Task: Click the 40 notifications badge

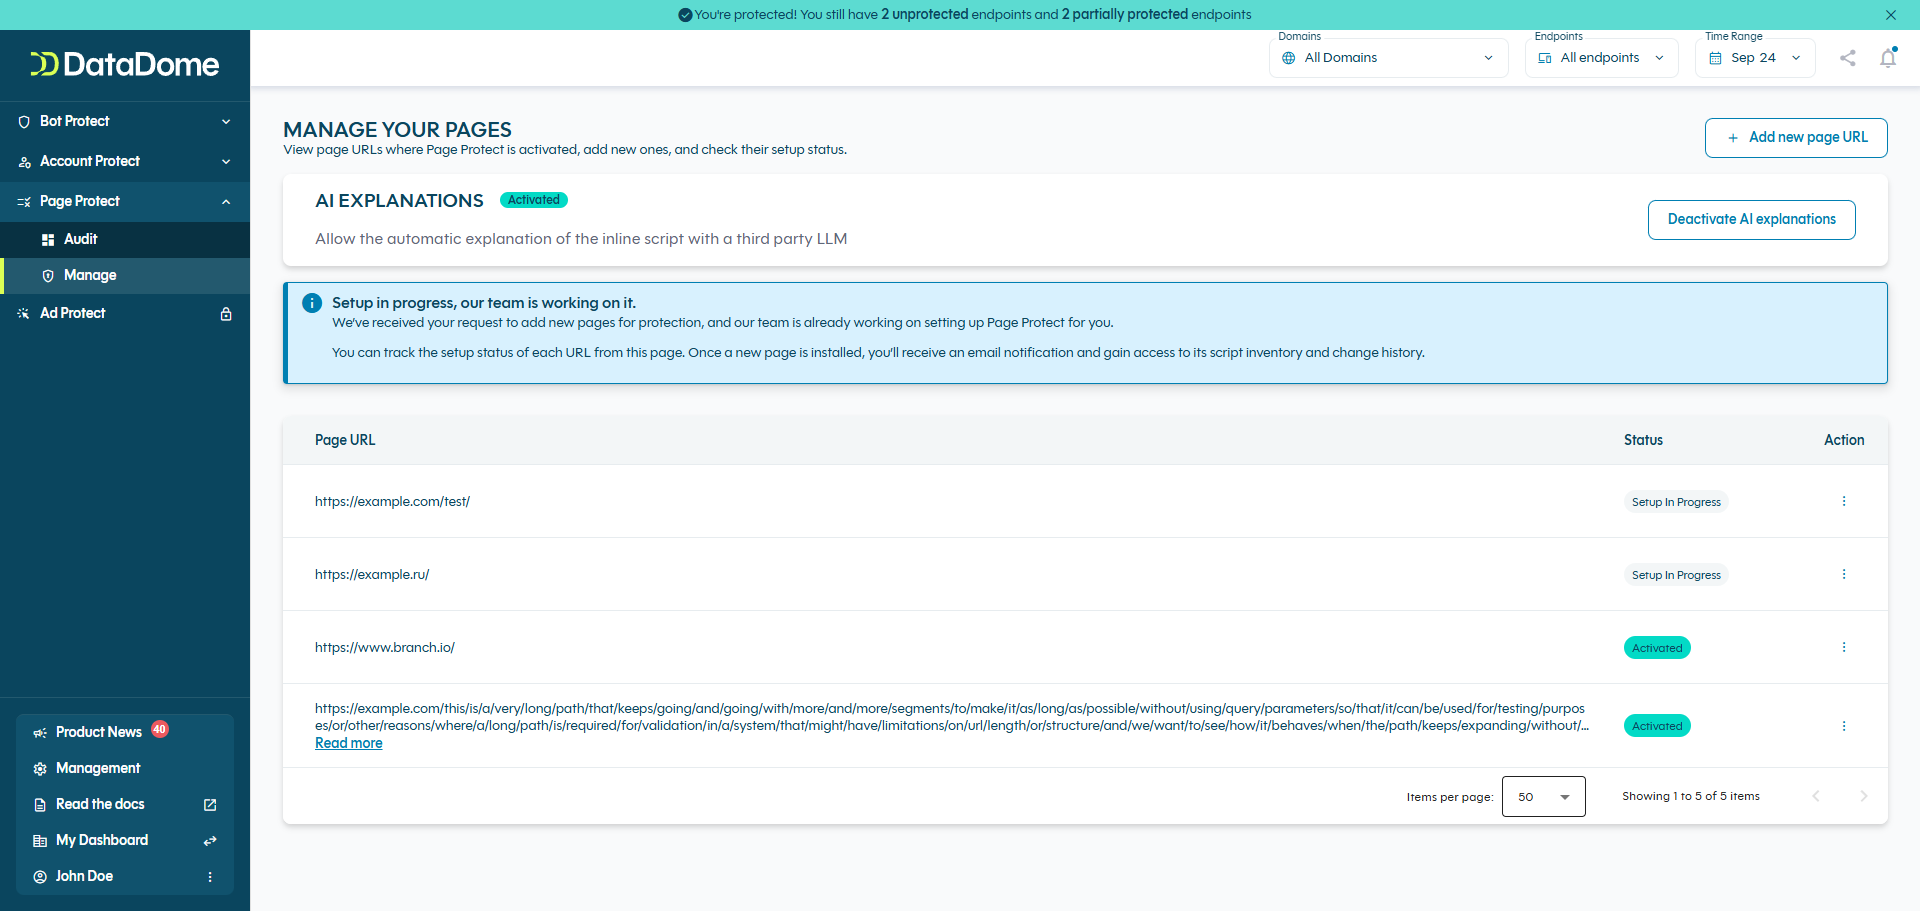Action: tap(160, 729)
